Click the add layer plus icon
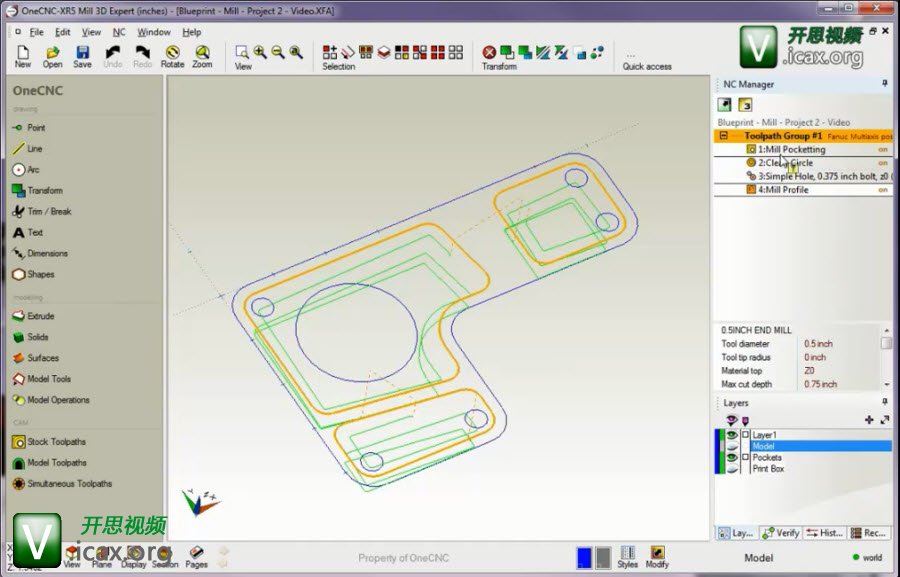Viewport: 900px width, 577px height. pos(868,420)
